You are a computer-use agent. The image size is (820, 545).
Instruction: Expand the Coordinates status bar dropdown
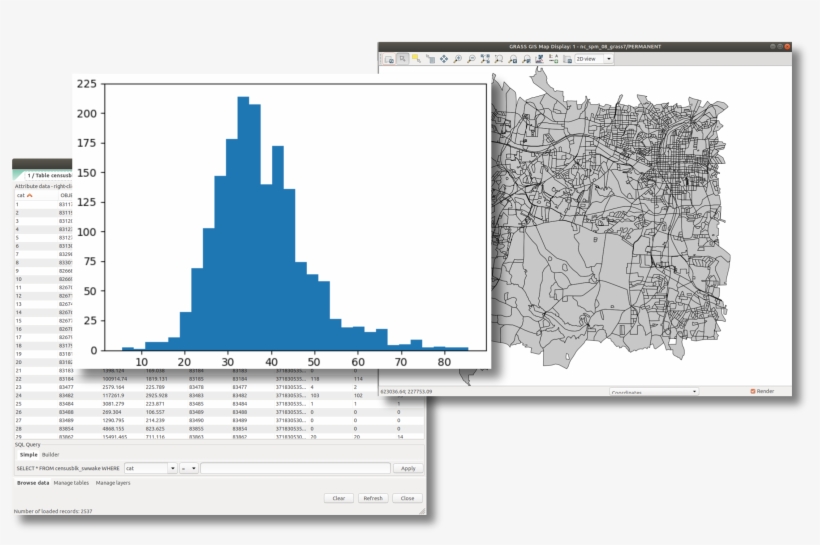(x=694, y=391)
